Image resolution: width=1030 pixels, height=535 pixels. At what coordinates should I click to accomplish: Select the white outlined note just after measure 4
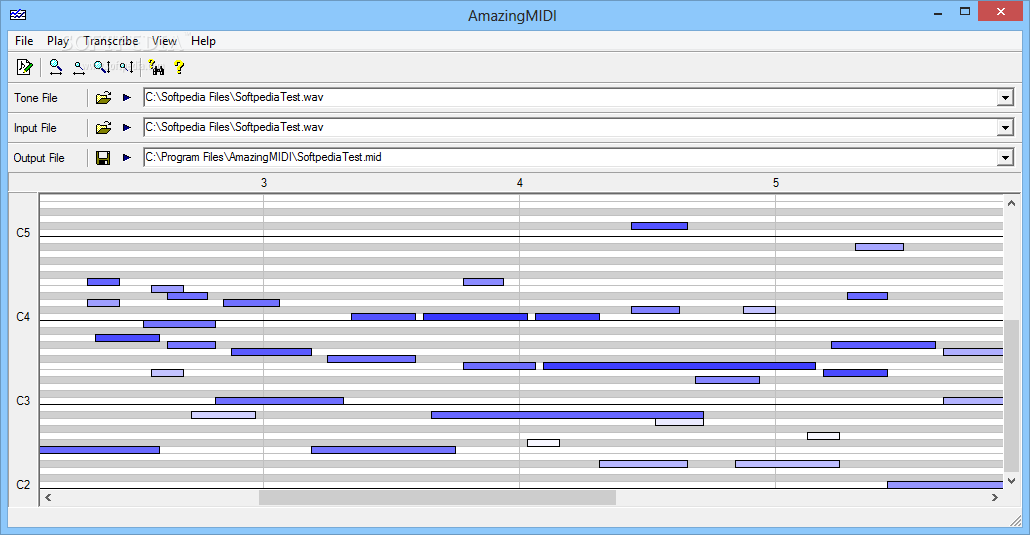(543, 443)
